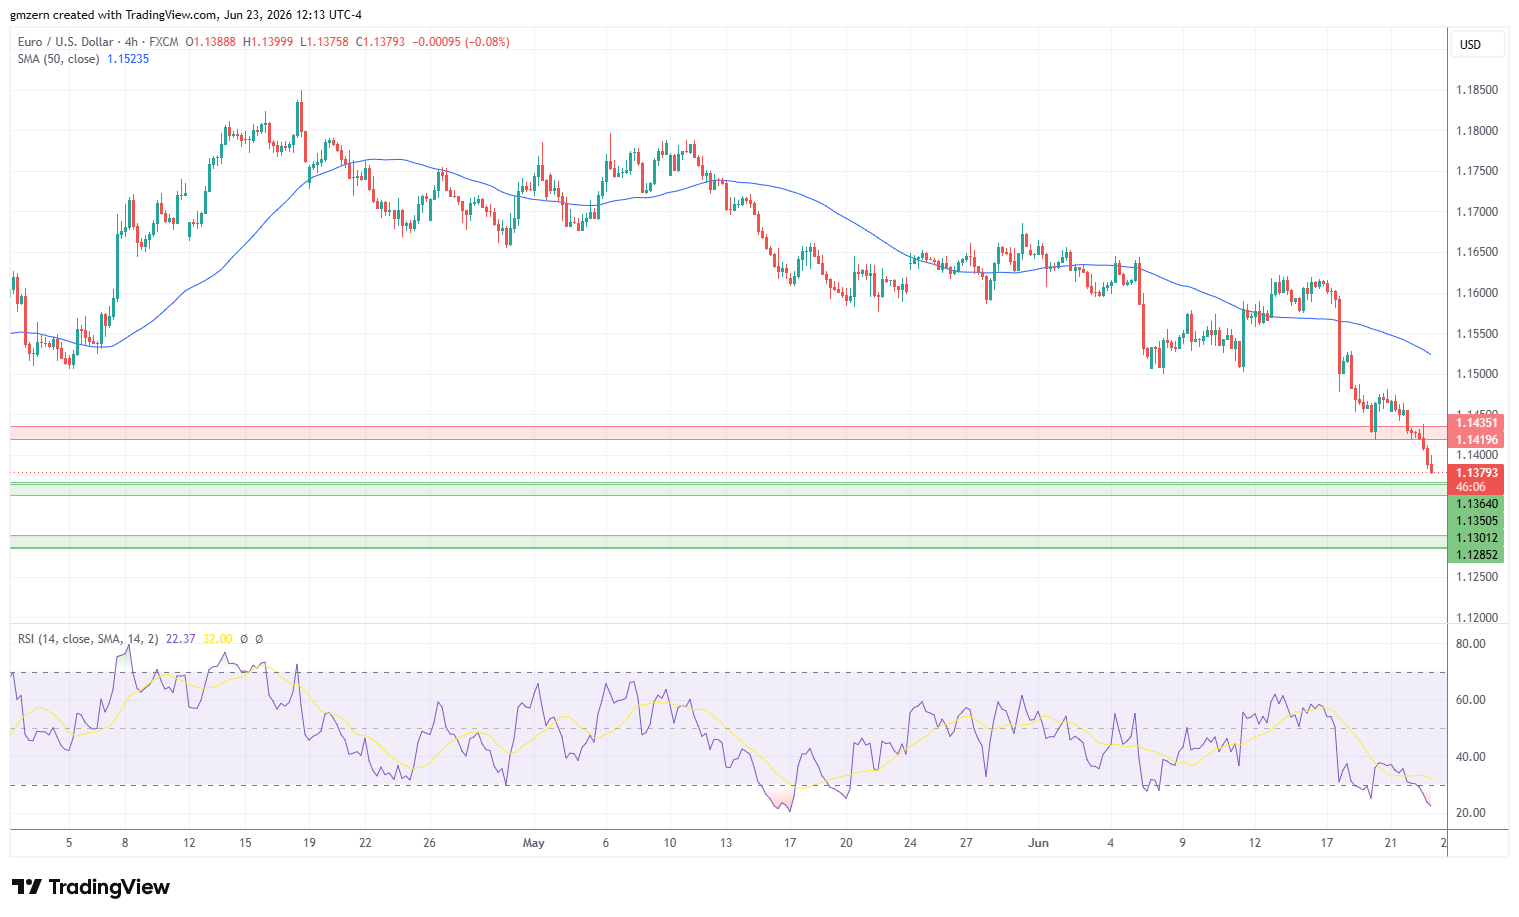Viewport: 1519px width, 917px height.
Task: Click the red 1.14196 price label
Action: (1477, 440)
